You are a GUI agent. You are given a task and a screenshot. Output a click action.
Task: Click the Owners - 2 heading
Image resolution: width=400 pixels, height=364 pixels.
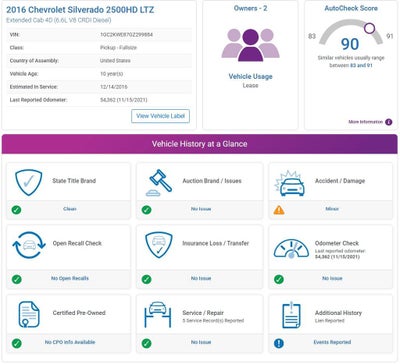(x=250, y=8)
